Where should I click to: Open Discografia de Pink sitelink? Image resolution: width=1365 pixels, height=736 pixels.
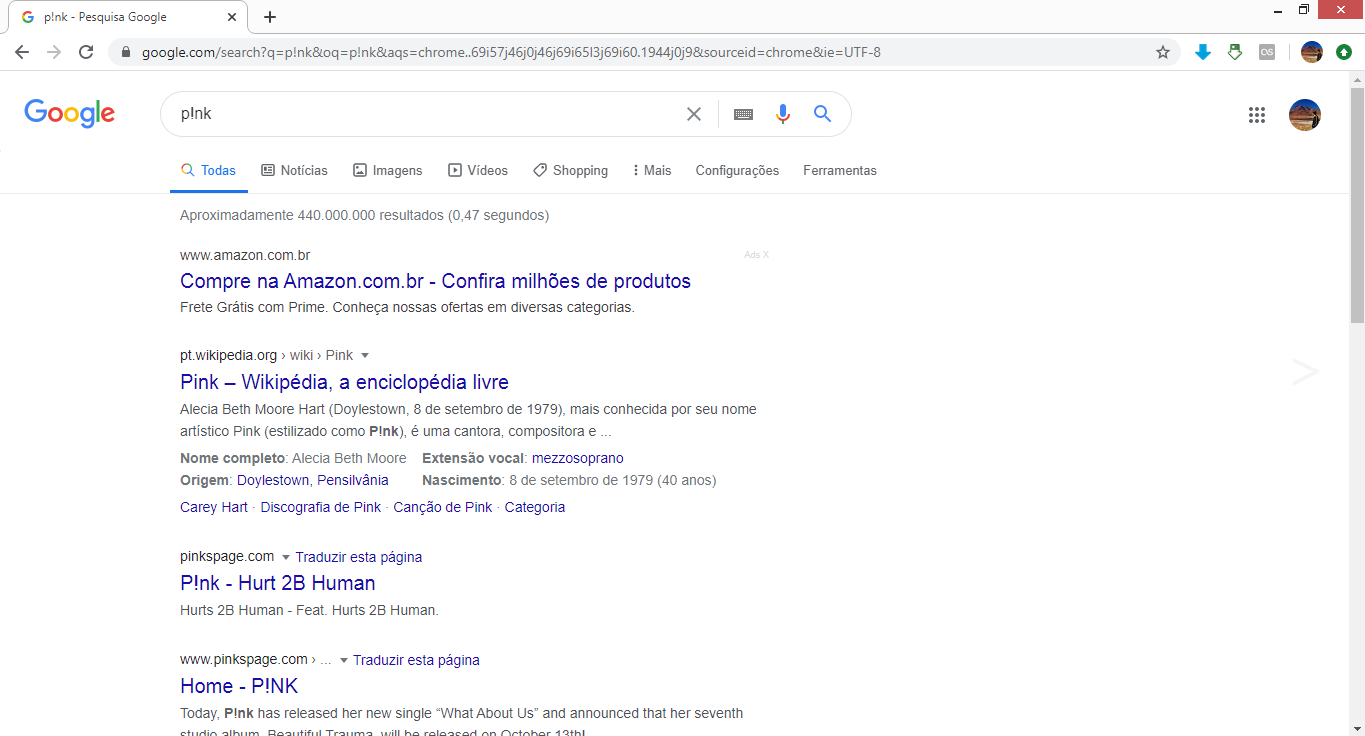point(321,507)
